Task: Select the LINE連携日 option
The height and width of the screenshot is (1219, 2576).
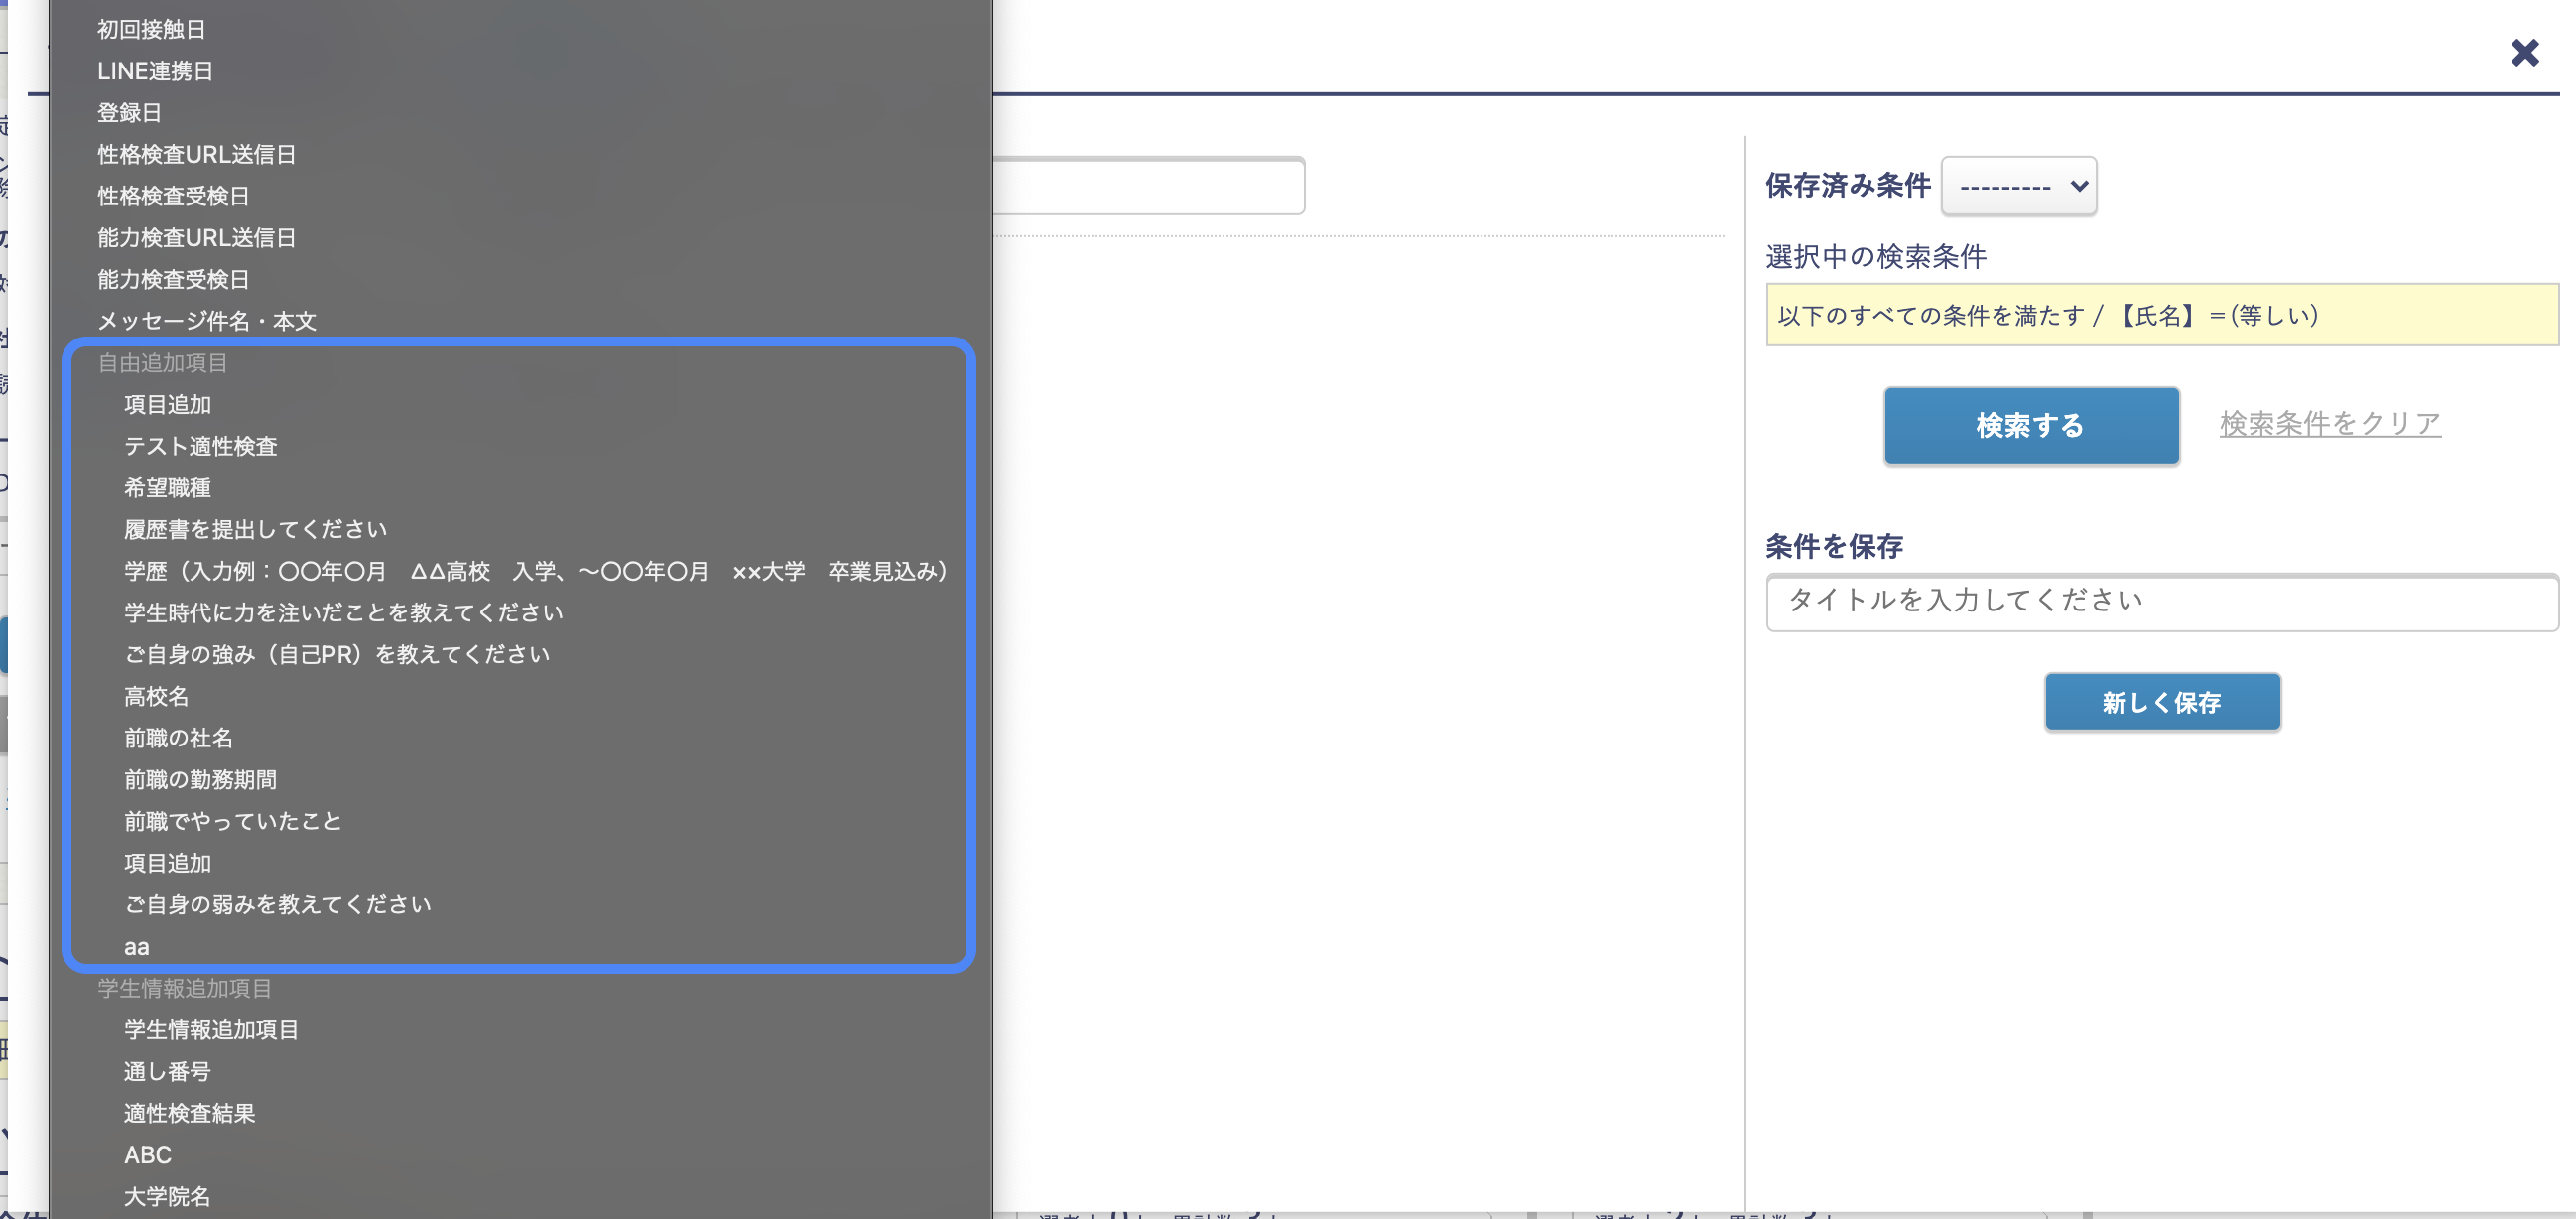Action: click(x=155, y=71)
